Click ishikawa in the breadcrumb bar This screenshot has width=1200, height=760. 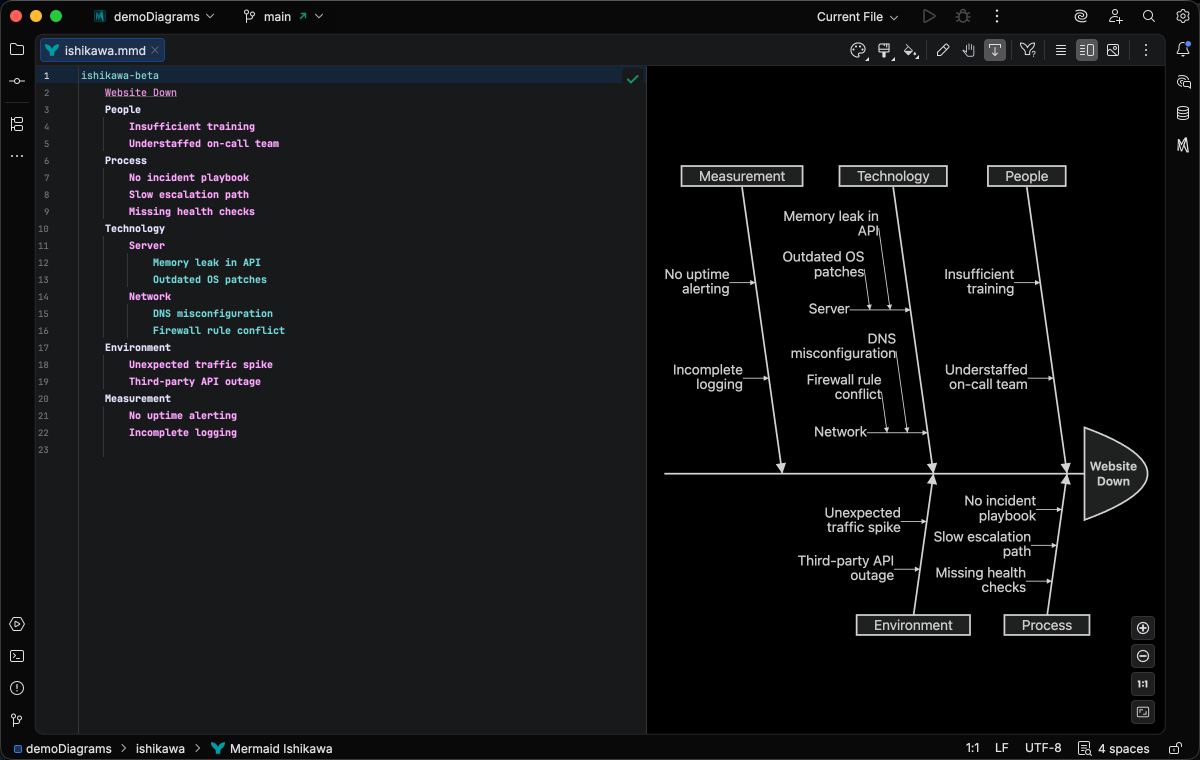(160, 748)
